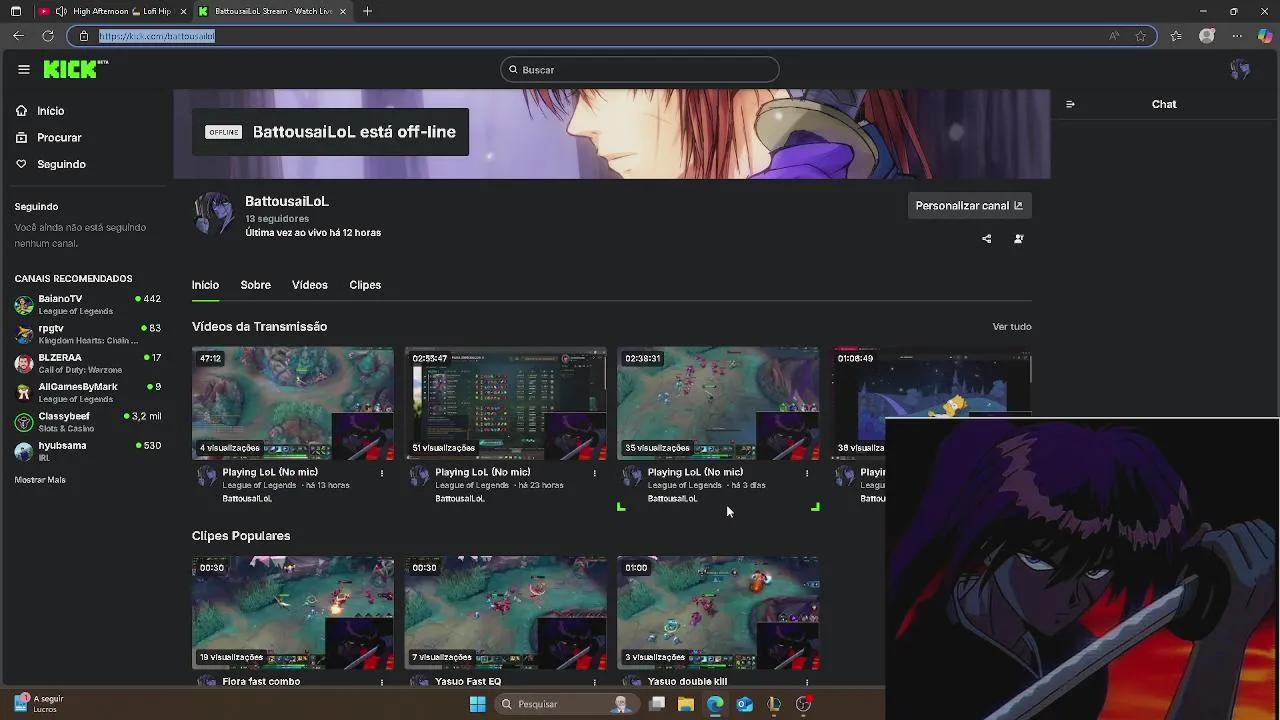Open a new browser tab

click(367, 11)
